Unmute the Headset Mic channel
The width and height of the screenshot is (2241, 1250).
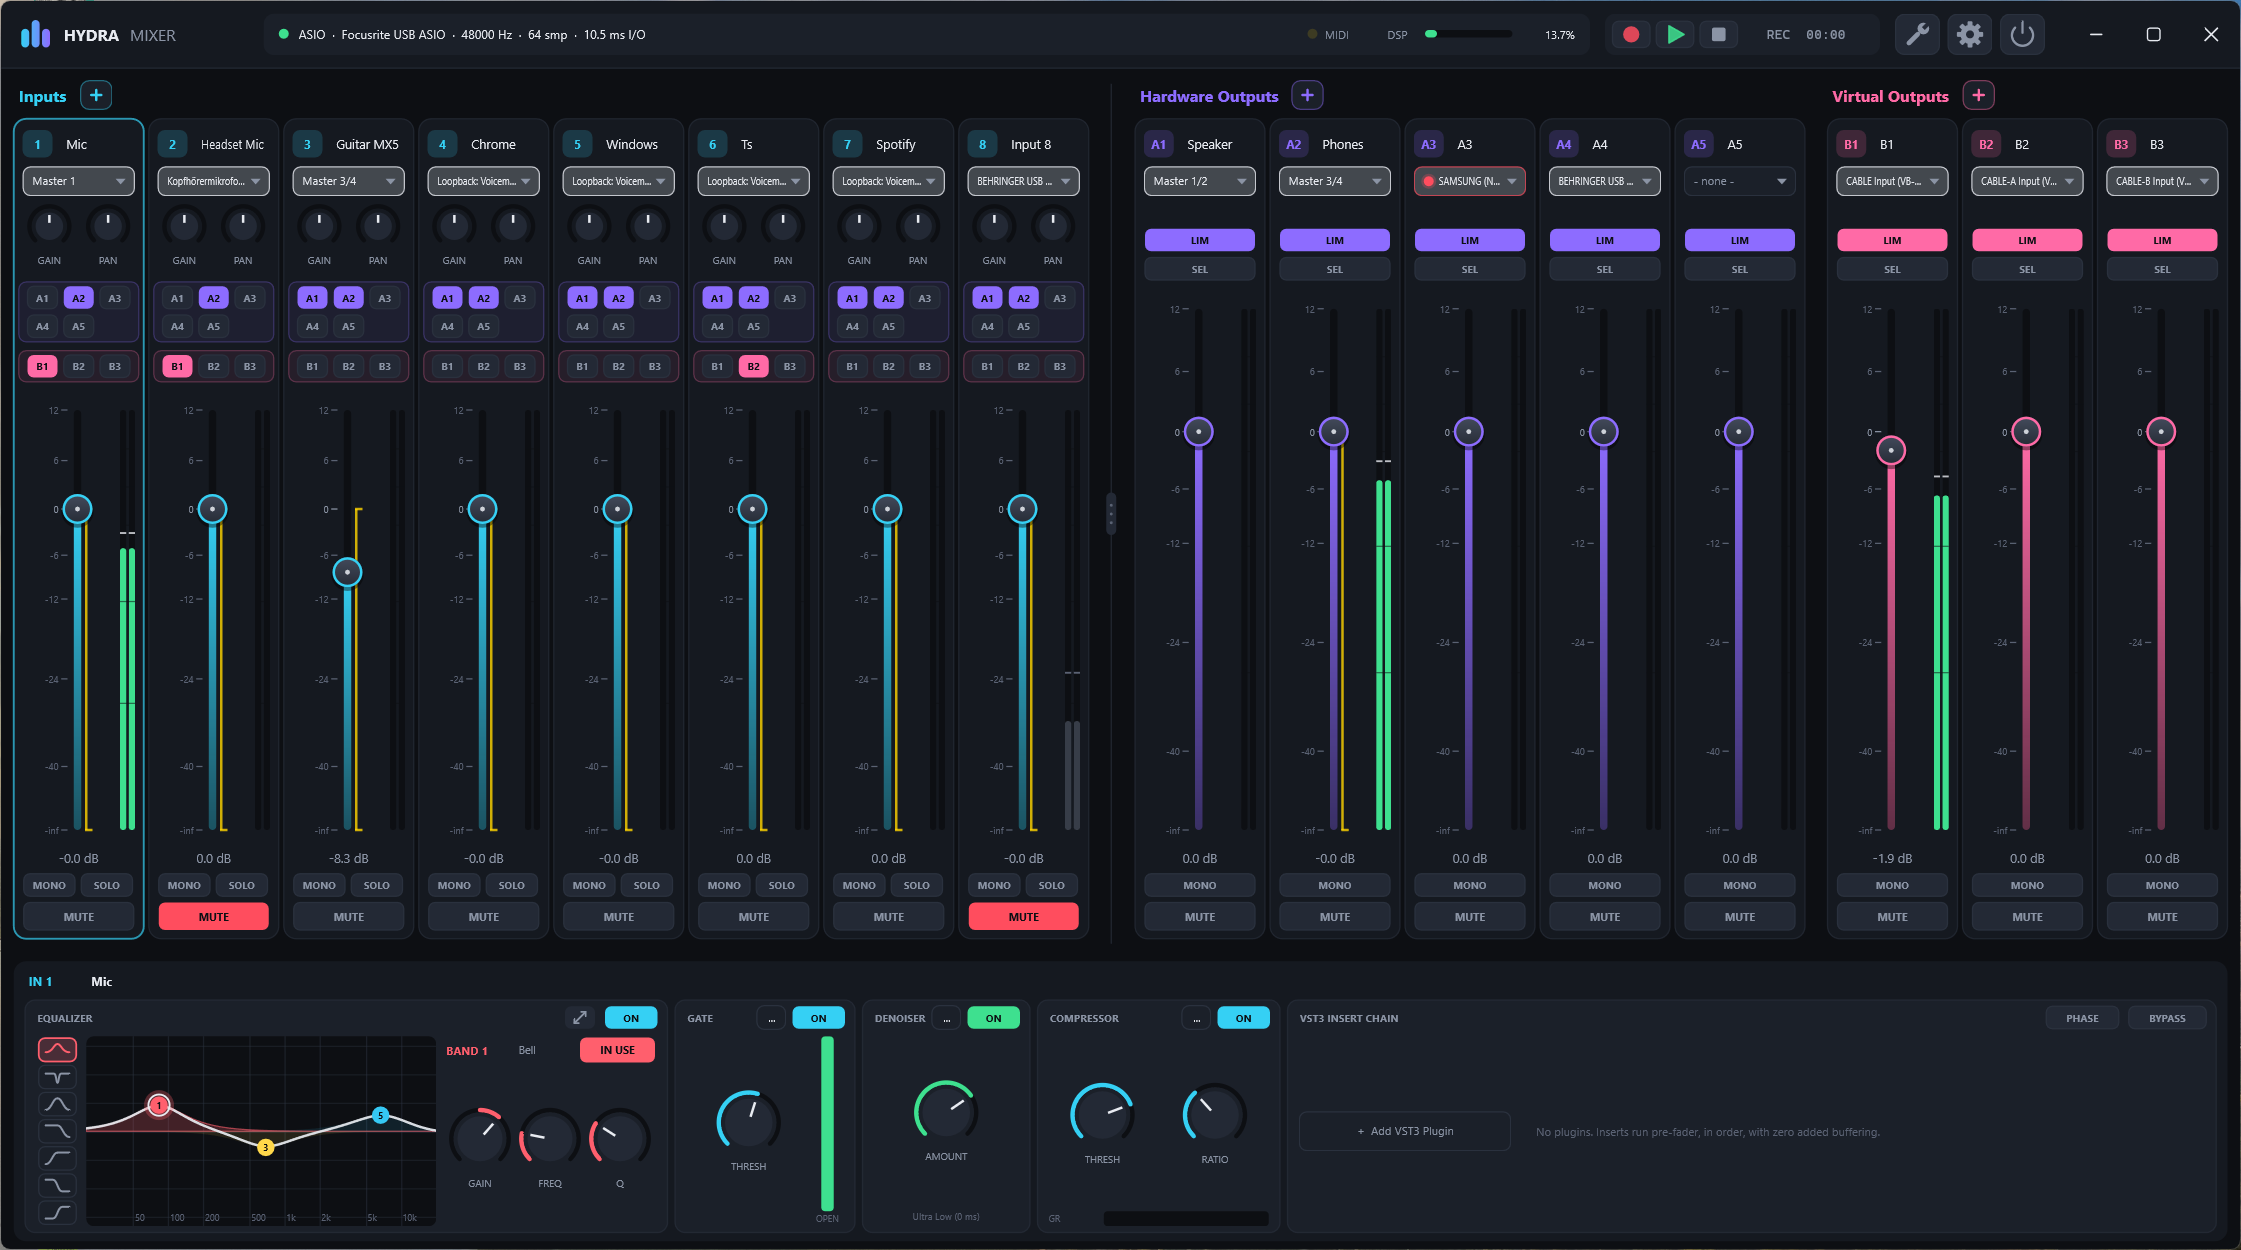tap(214, 917)
